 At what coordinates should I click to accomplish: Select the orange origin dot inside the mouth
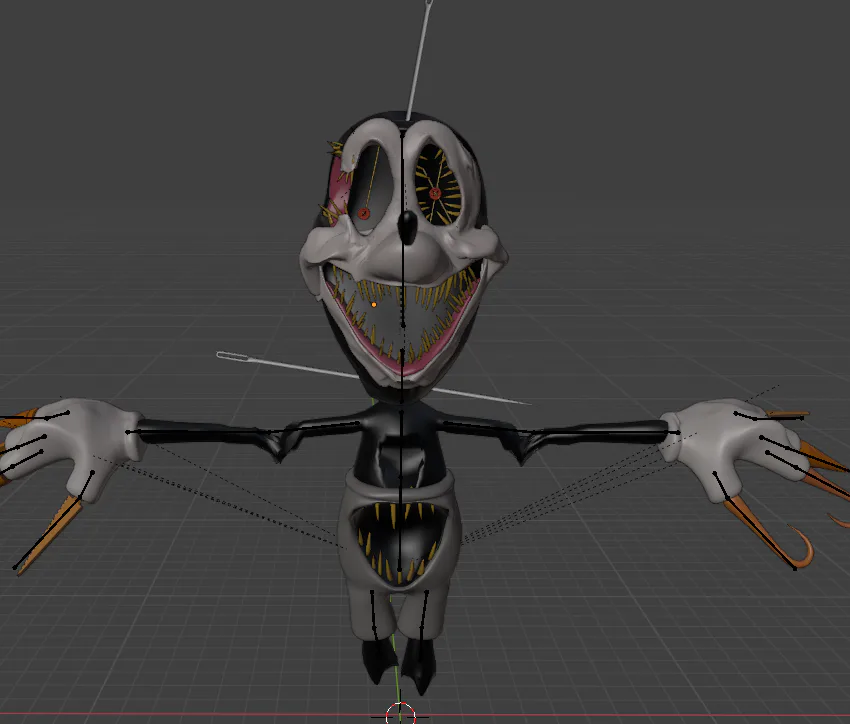pyautogui.click(x=374, y=305)
